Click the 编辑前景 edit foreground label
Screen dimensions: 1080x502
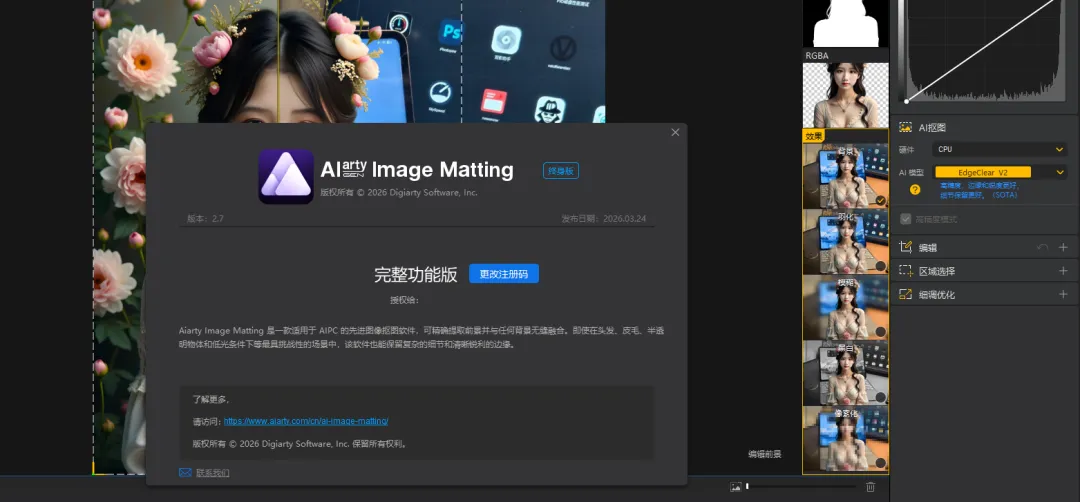point(765,454)
